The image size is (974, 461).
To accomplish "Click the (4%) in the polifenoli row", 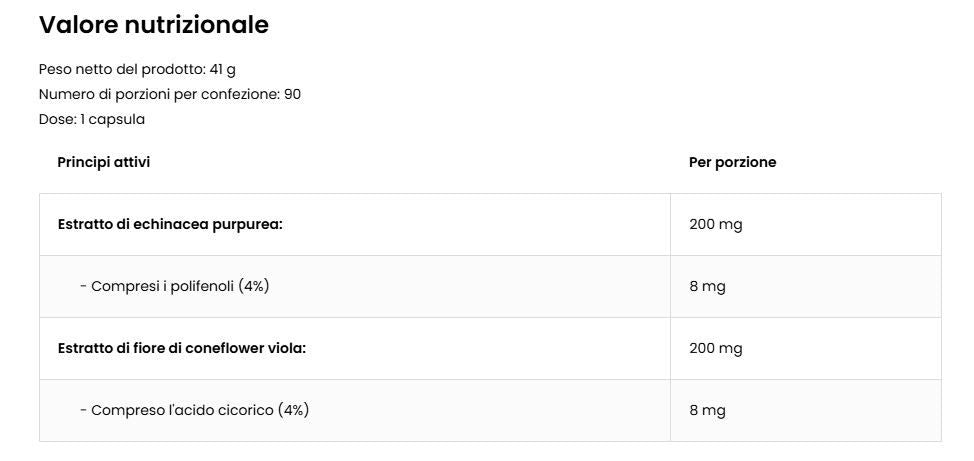I will coord(254,287).
